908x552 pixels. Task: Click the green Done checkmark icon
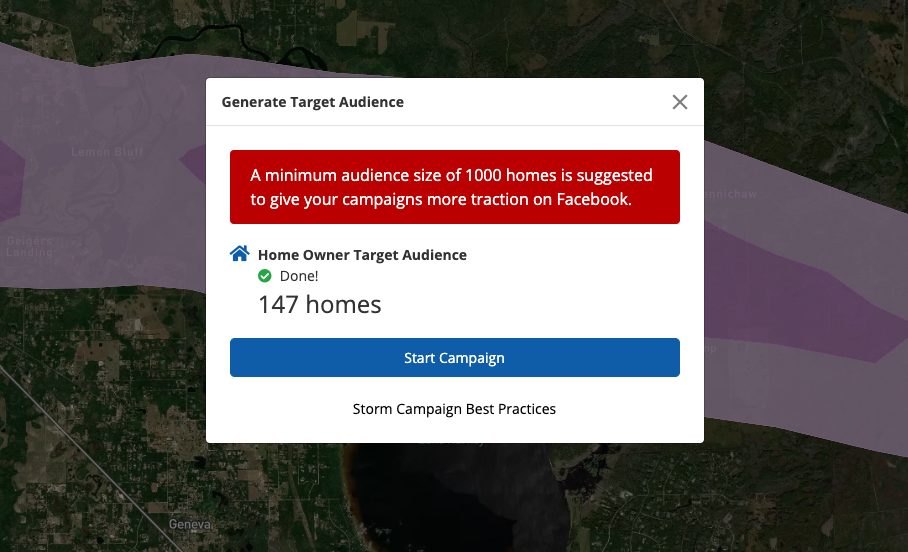pos(265,276)
